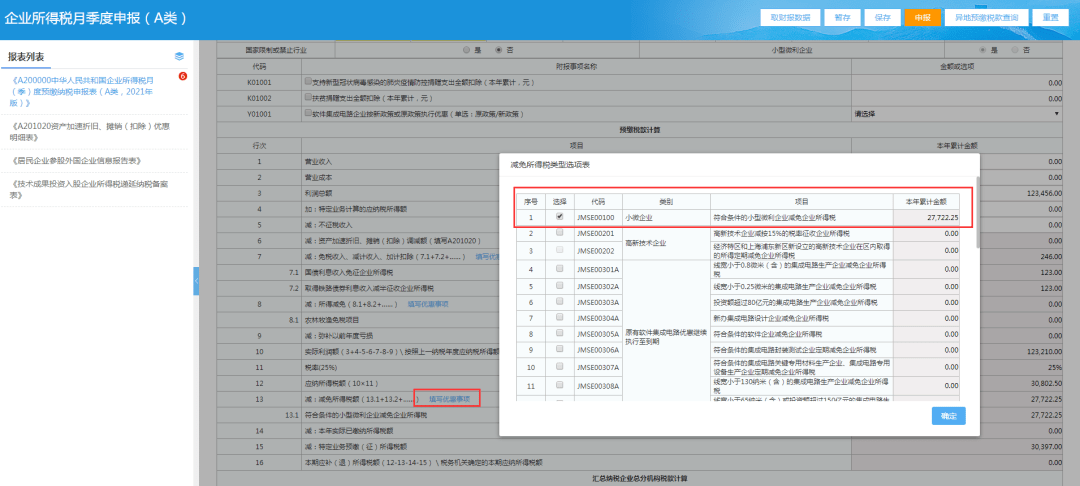Check the JMSE00302A checkbox
Screen dimensions: 1080x486
click(x=559, y=286)
